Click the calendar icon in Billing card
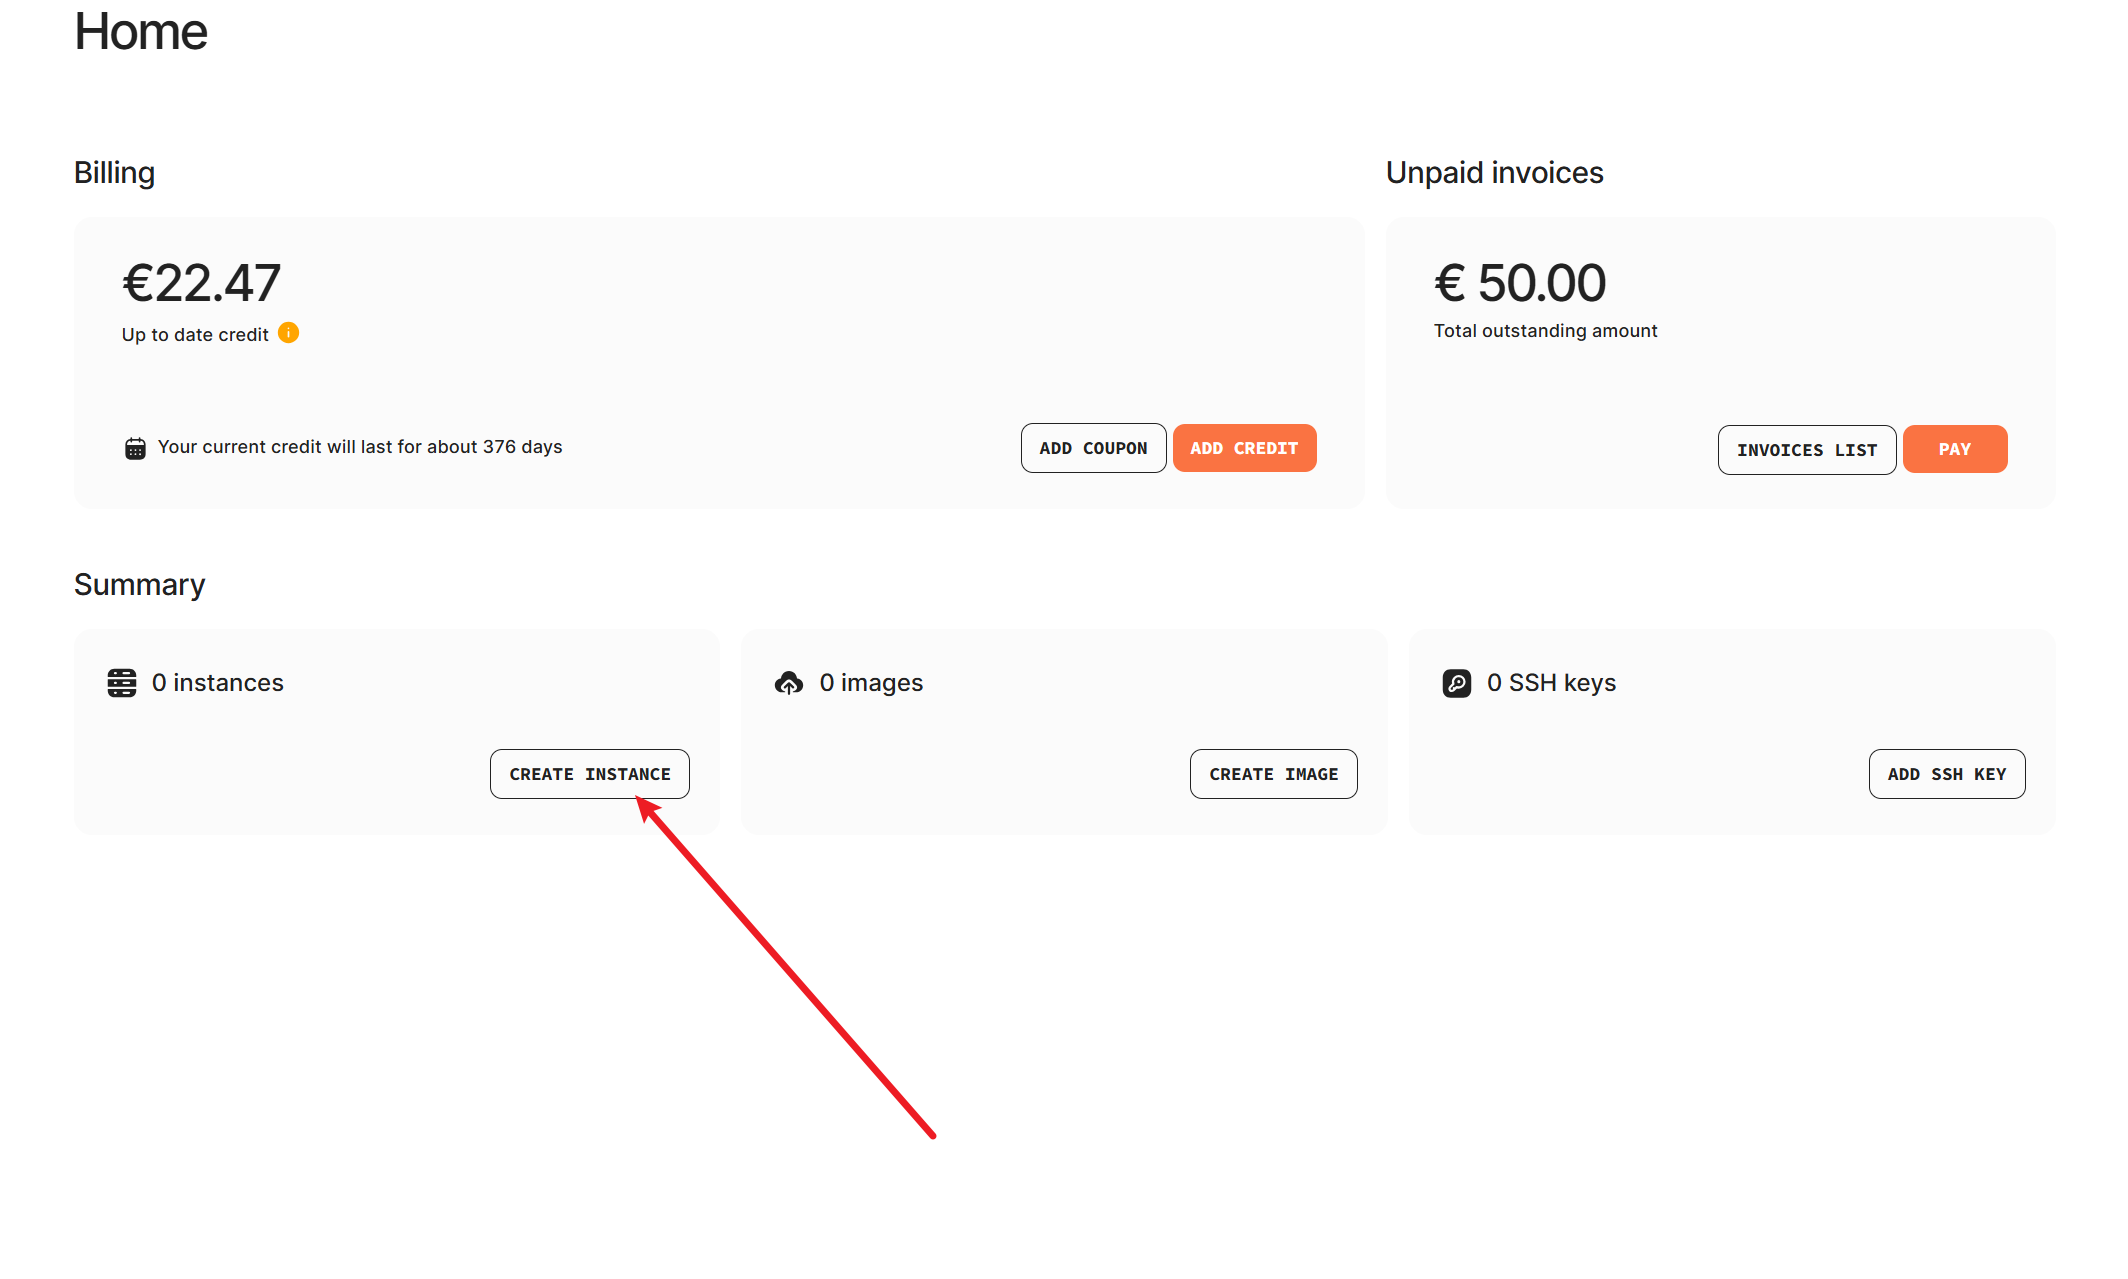Screen dimensions: 2128x1279 coord(135,448)
